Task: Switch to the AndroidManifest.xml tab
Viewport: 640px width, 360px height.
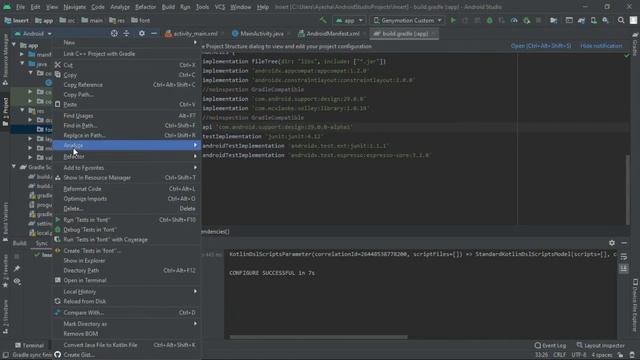Action: pyautogui.click(x=331, y=33)
